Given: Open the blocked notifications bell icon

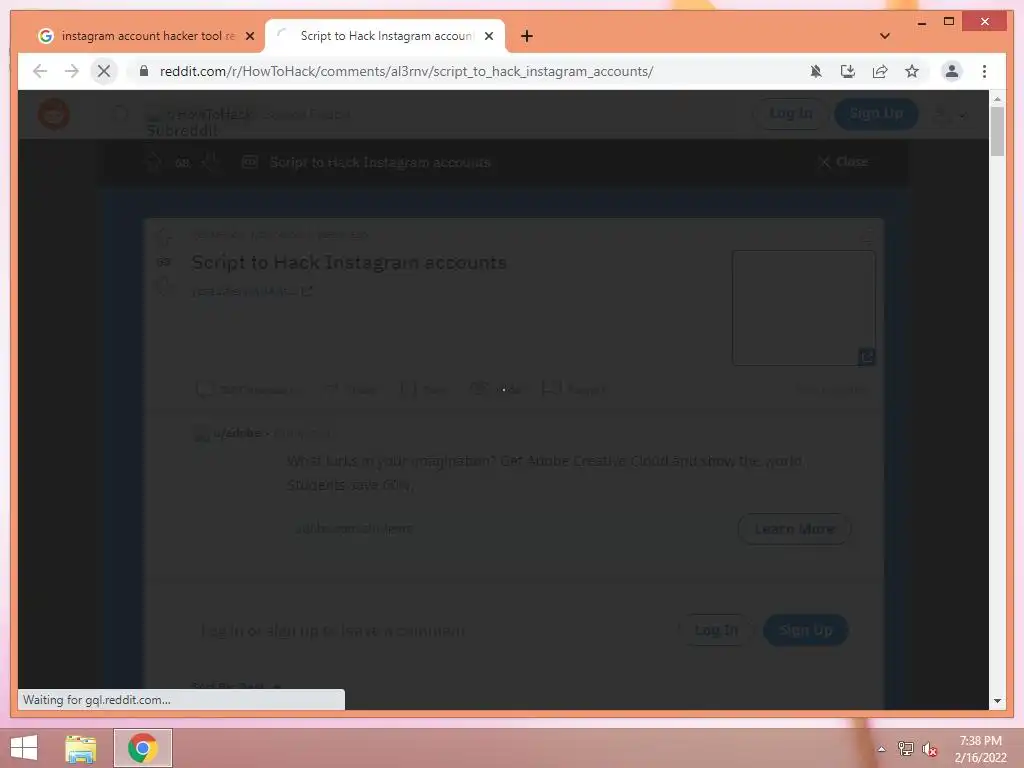Looking at the screenshot, I should (x=816, y=71).
